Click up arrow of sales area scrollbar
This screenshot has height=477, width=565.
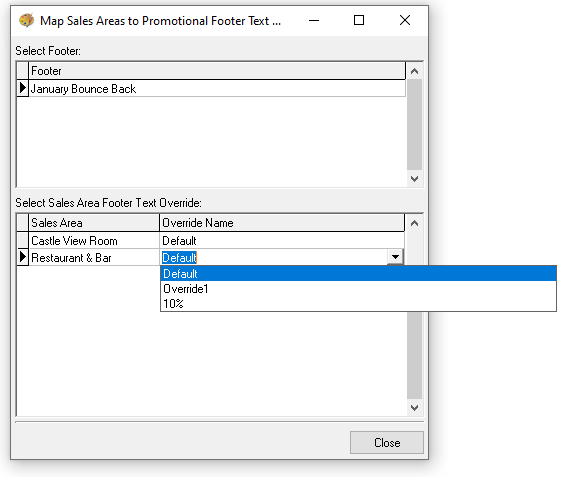[x=414, y=223]
